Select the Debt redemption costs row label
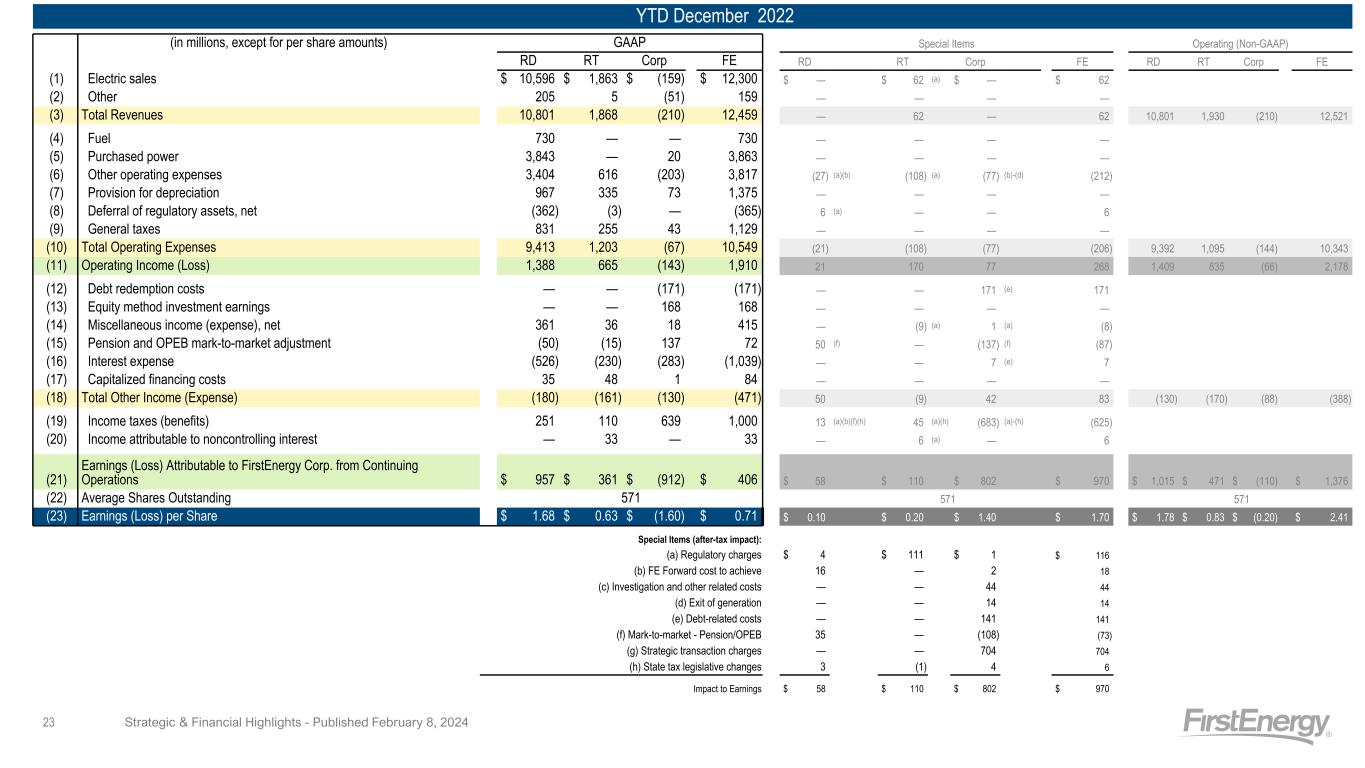The height and width of the screenshot is (768, 1365). point(151,288)
